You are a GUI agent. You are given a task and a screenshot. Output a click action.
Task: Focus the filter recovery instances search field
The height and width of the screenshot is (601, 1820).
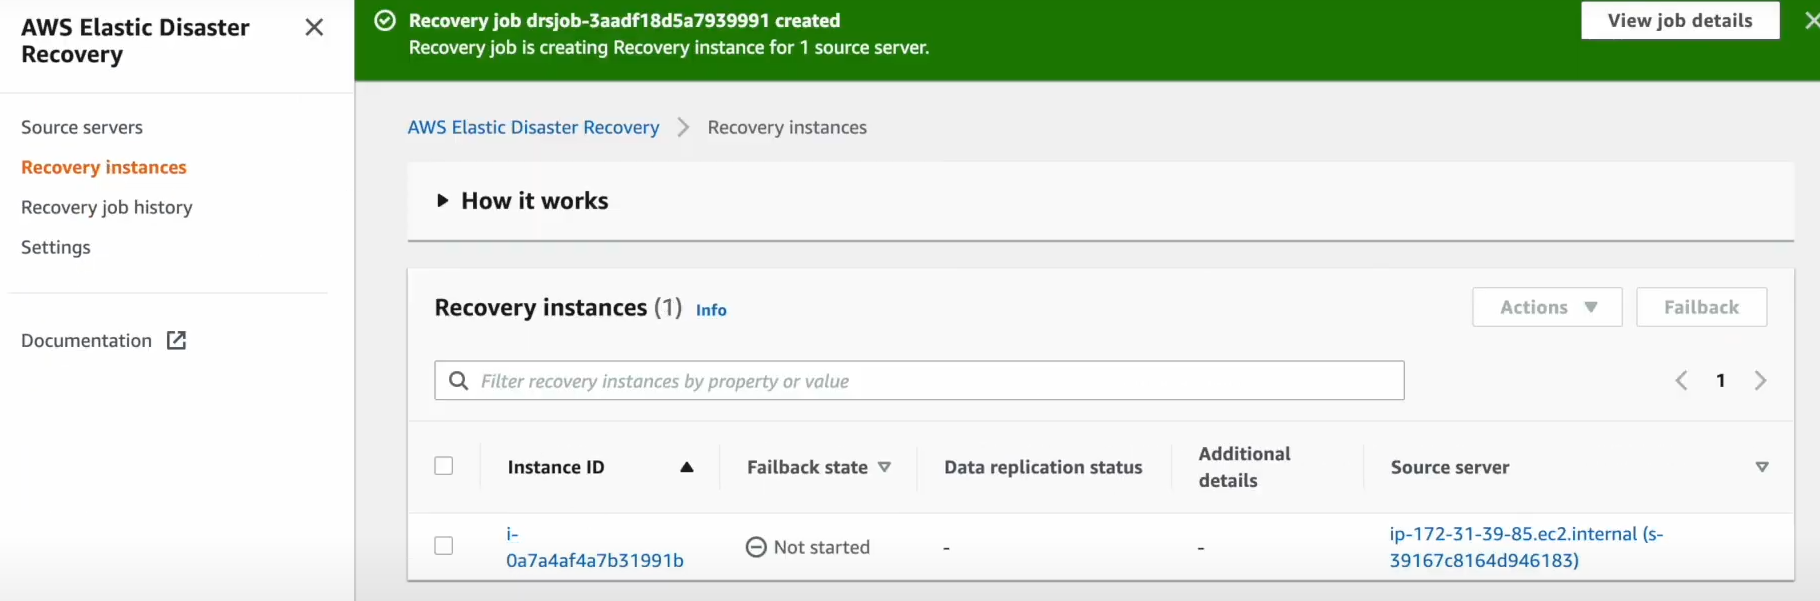(x=919, y=380)
